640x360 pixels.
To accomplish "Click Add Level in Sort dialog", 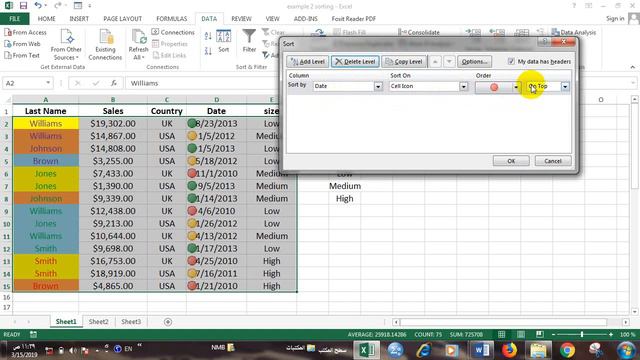I will coord(307,62).
